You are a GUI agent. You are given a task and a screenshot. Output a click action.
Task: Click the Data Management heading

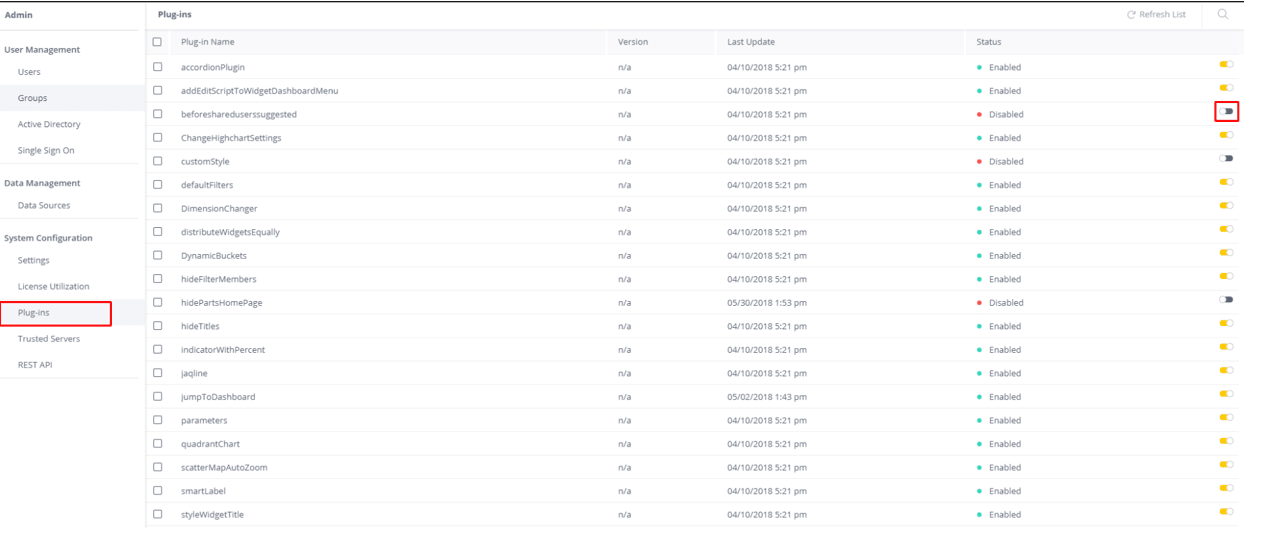pyautogui.click(x=42, y=183)
